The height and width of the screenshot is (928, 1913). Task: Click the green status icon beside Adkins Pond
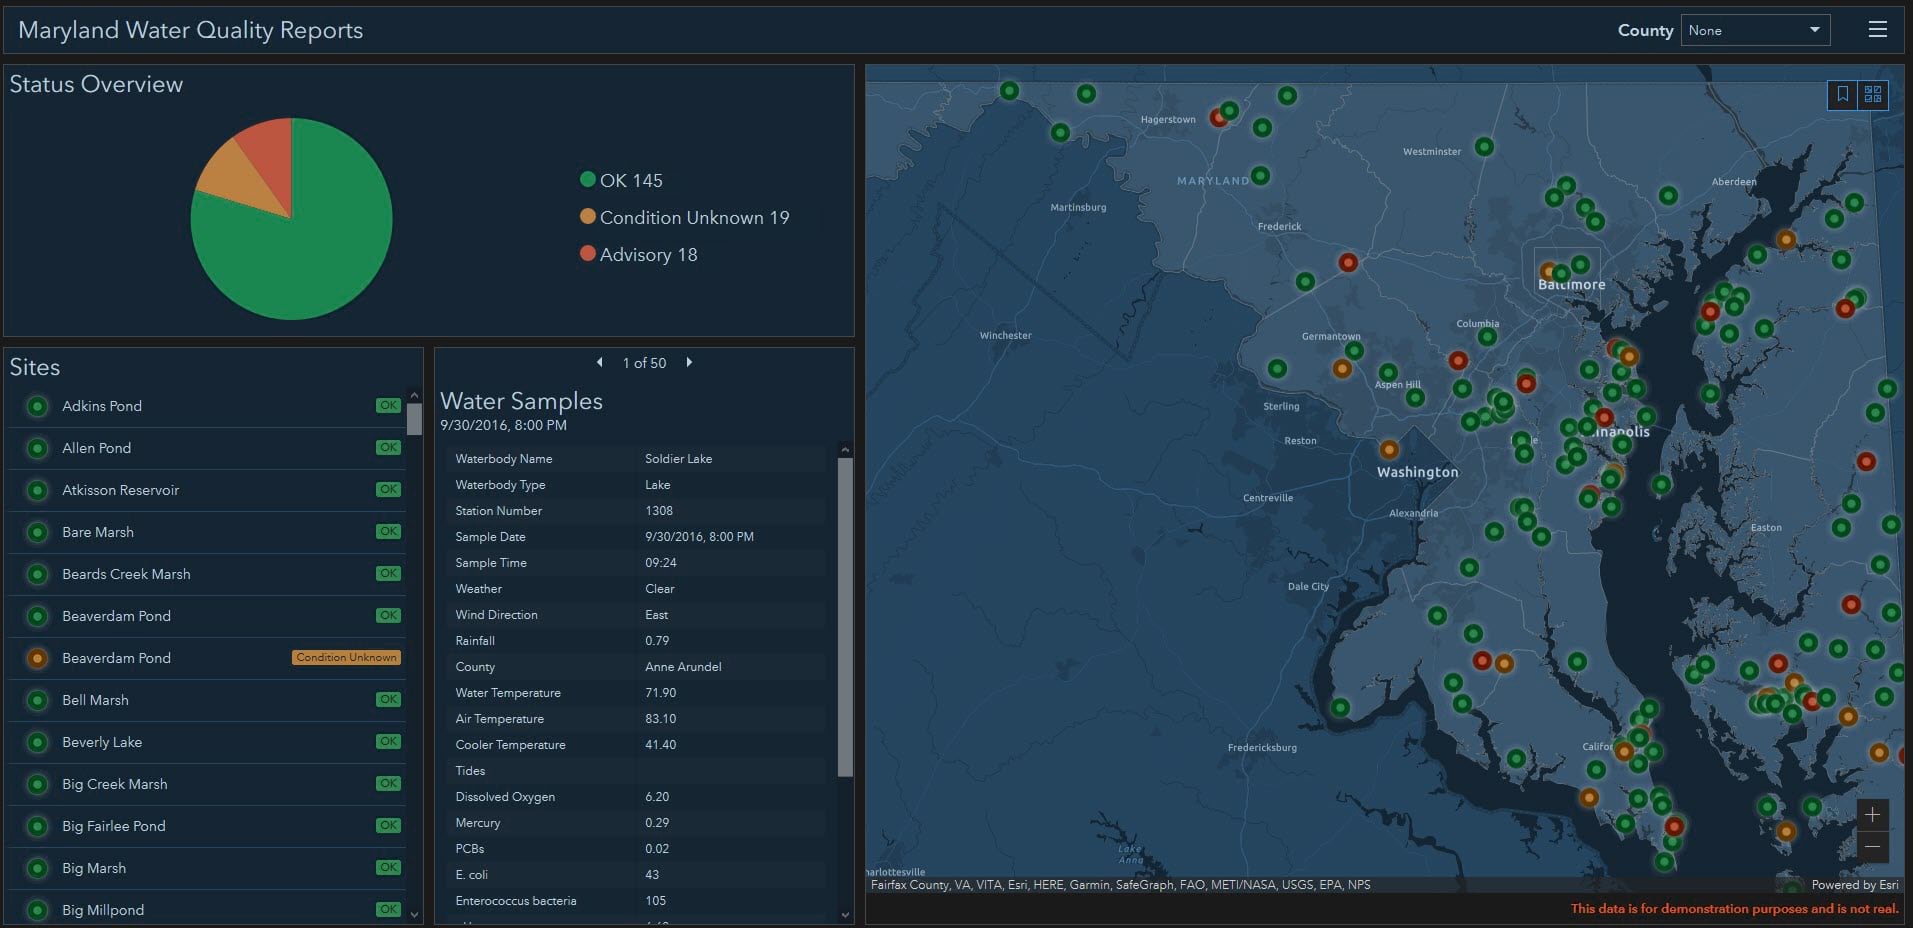37,406
